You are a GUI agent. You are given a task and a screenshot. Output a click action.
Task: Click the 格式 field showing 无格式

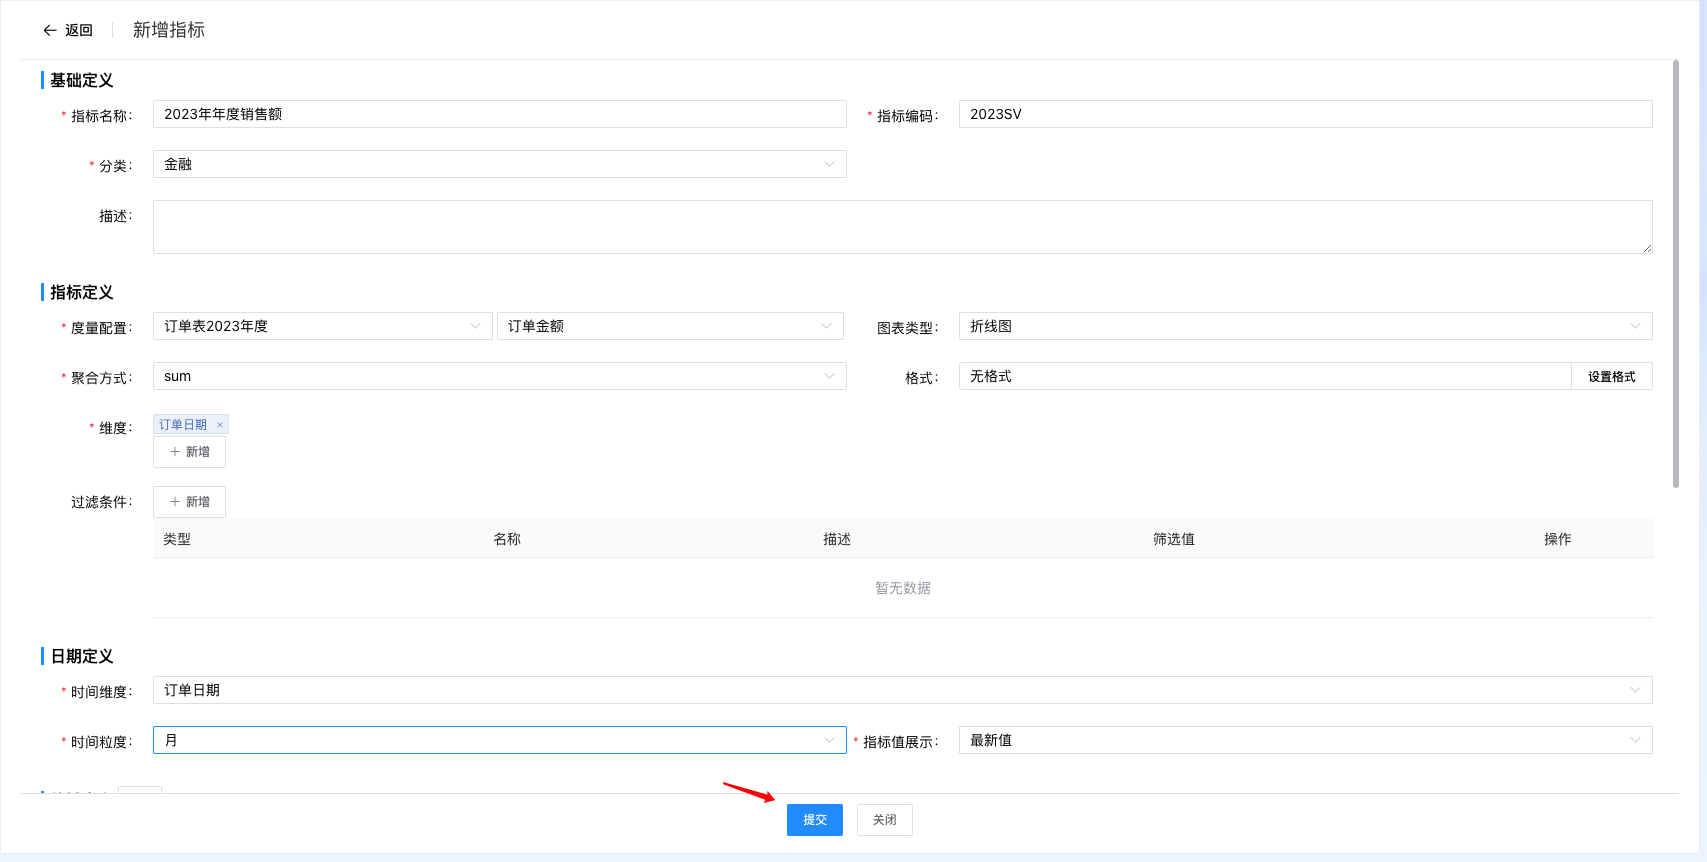(1264, 376)
